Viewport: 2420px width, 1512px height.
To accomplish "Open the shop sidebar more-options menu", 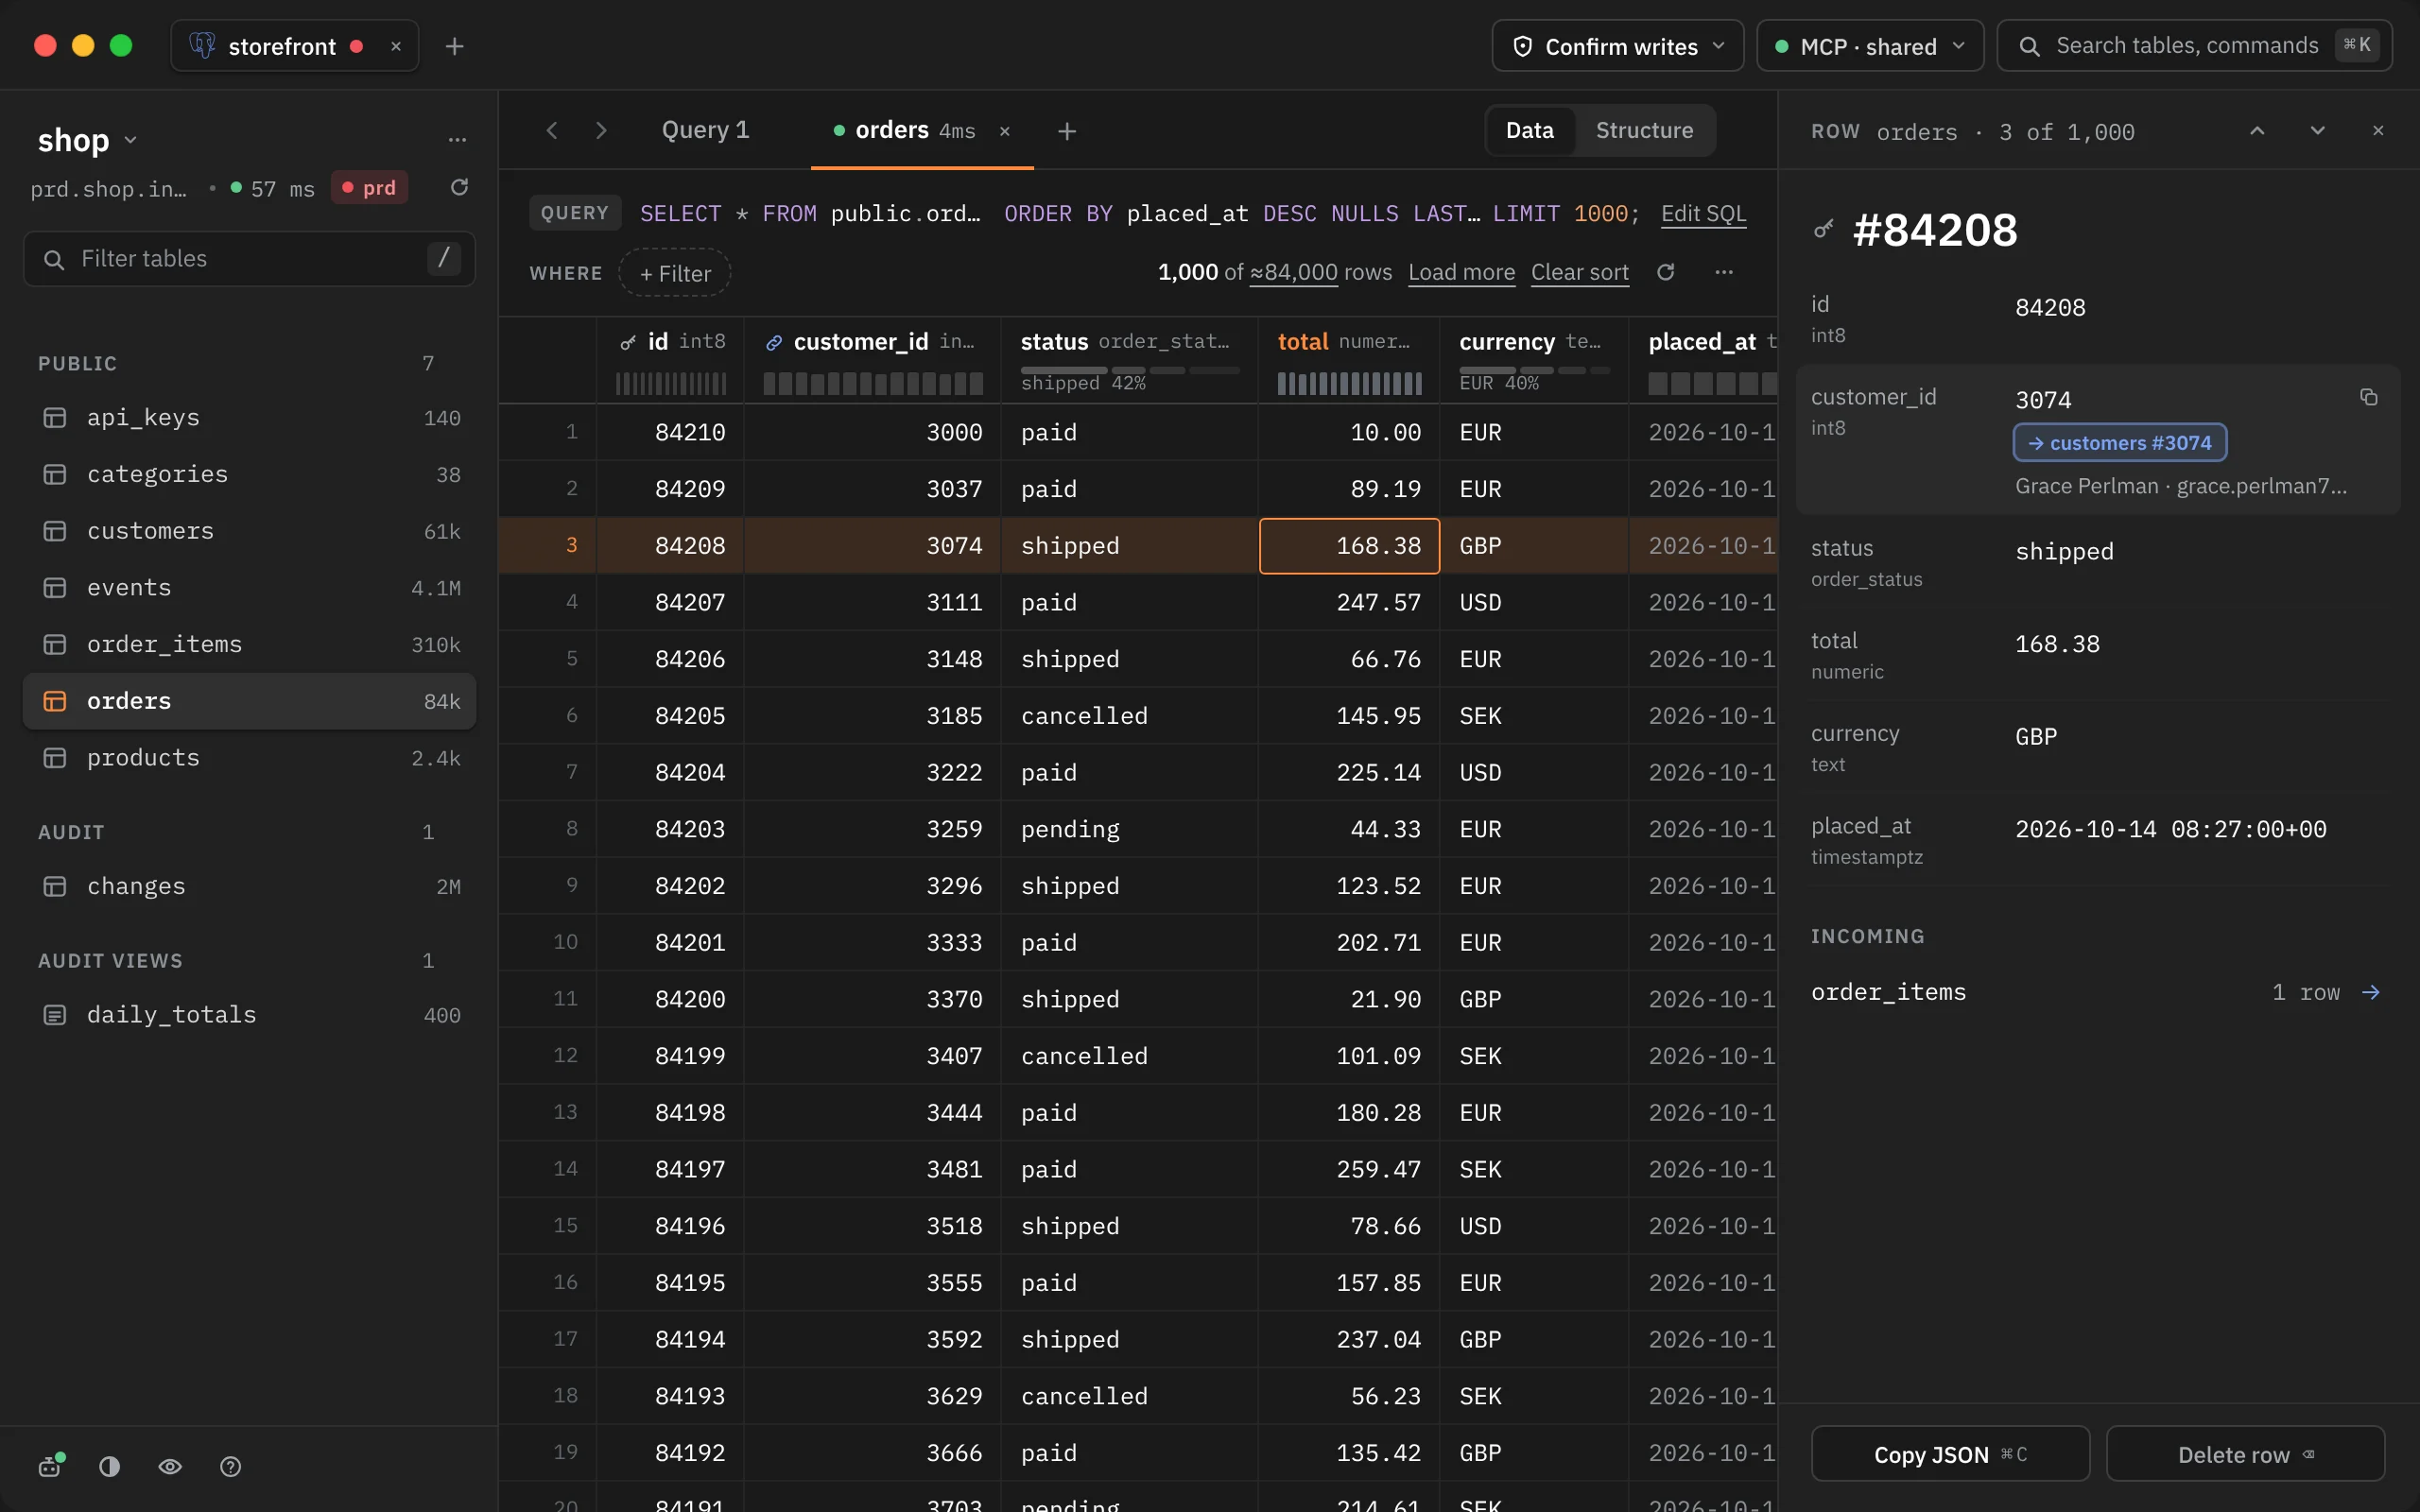I will point(457,139).
